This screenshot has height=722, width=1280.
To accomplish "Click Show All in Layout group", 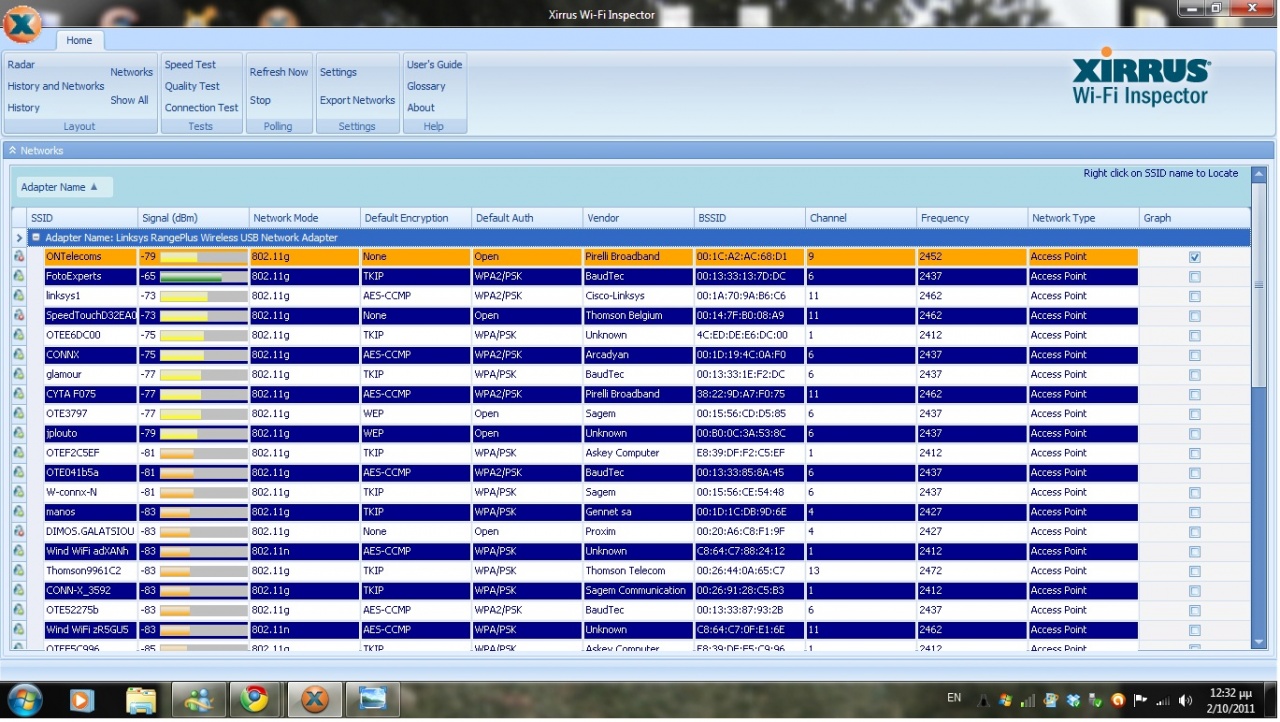I will point(129,100).
